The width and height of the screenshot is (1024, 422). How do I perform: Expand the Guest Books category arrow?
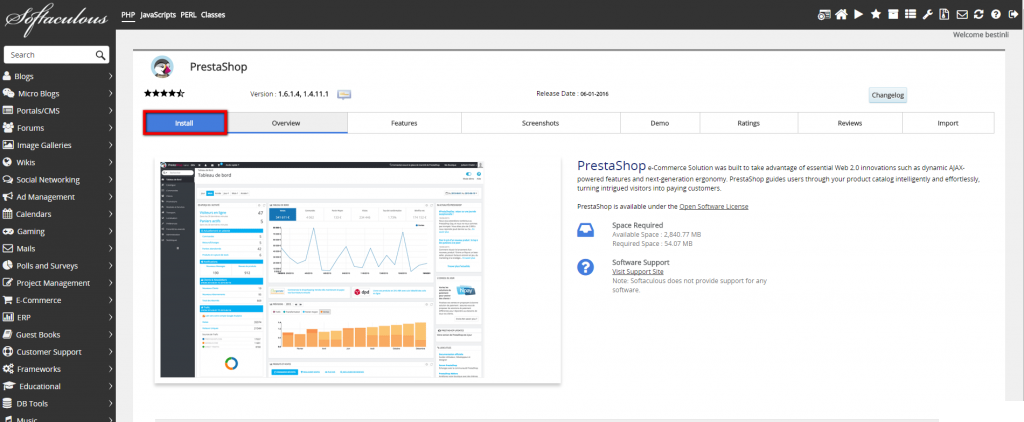[110, 334]
